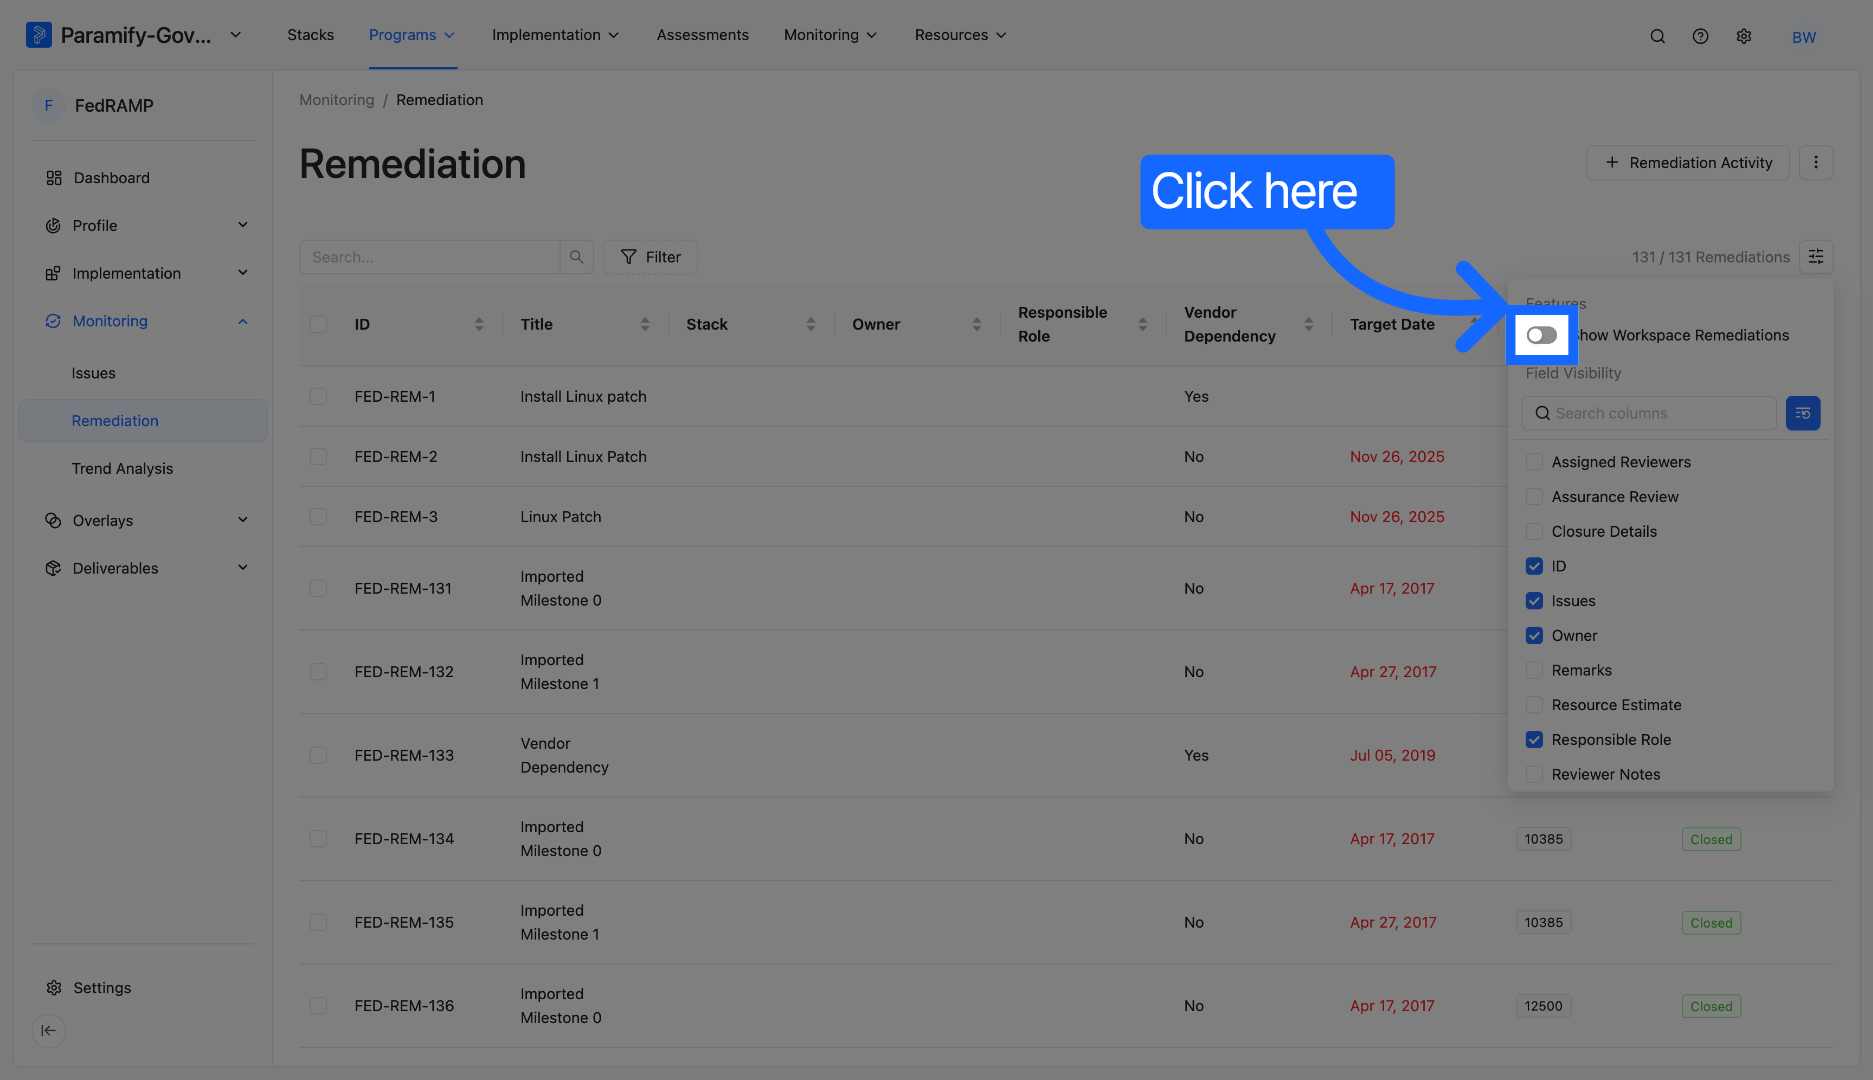
Task: Click the Remediation Activity button
Action: (x=1688, y=163)
